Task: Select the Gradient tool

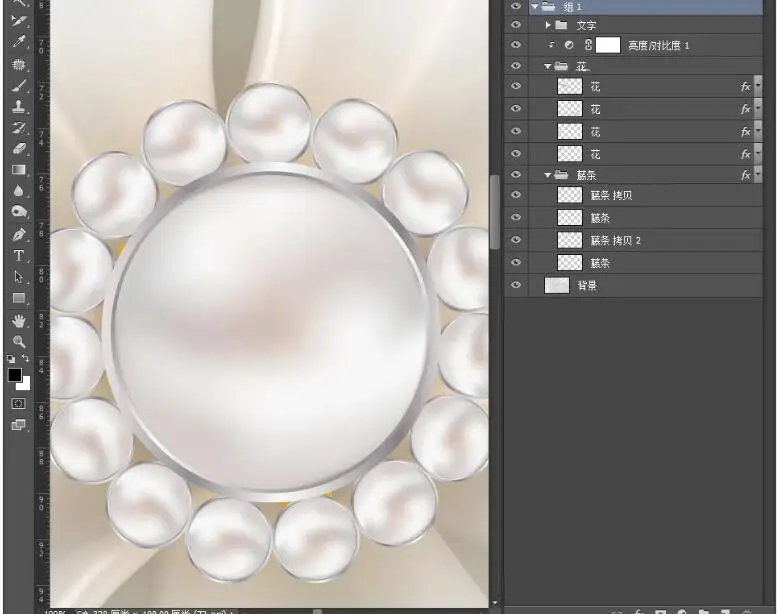Action: click(19, 170)
